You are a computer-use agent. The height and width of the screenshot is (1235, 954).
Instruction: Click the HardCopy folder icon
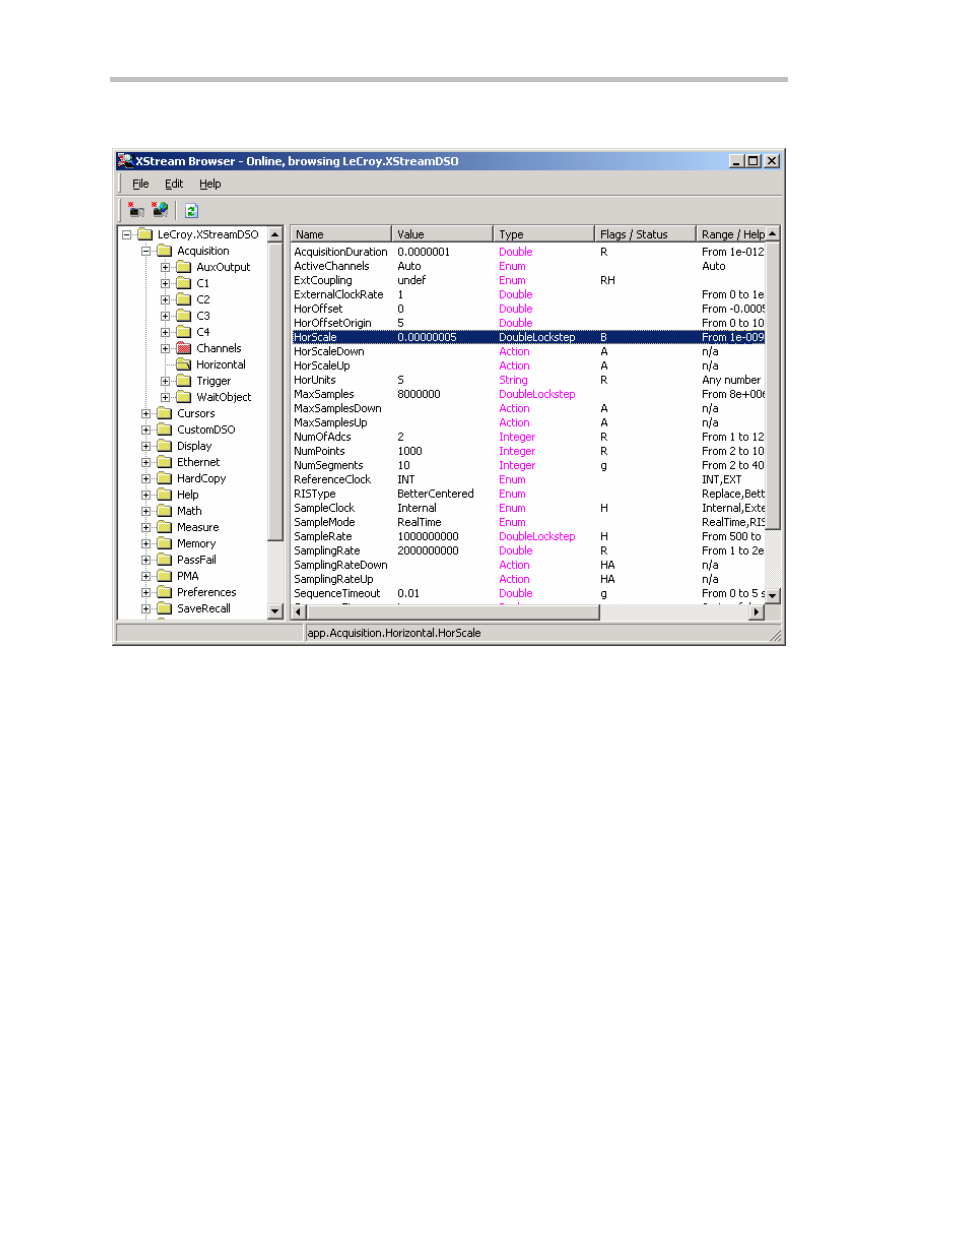[165, 478]
